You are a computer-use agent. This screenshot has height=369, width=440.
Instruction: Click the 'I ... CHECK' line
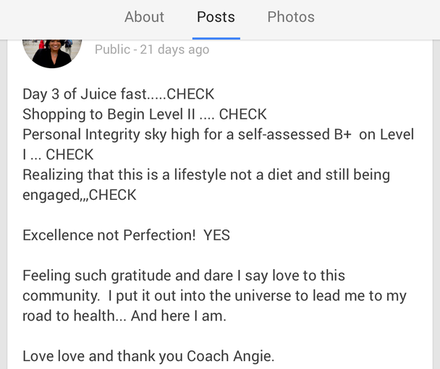pos(58,155)
